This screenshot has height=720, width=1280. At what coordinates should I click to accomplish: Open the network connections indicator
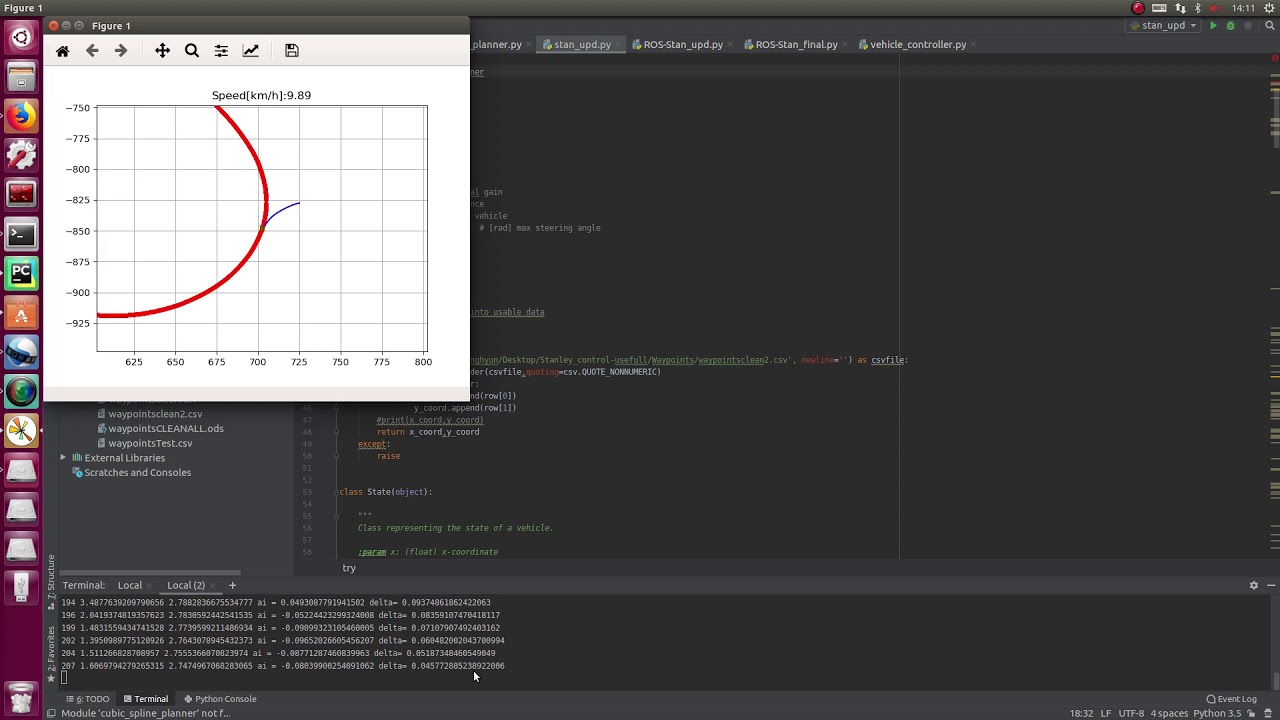point(1180,8)
